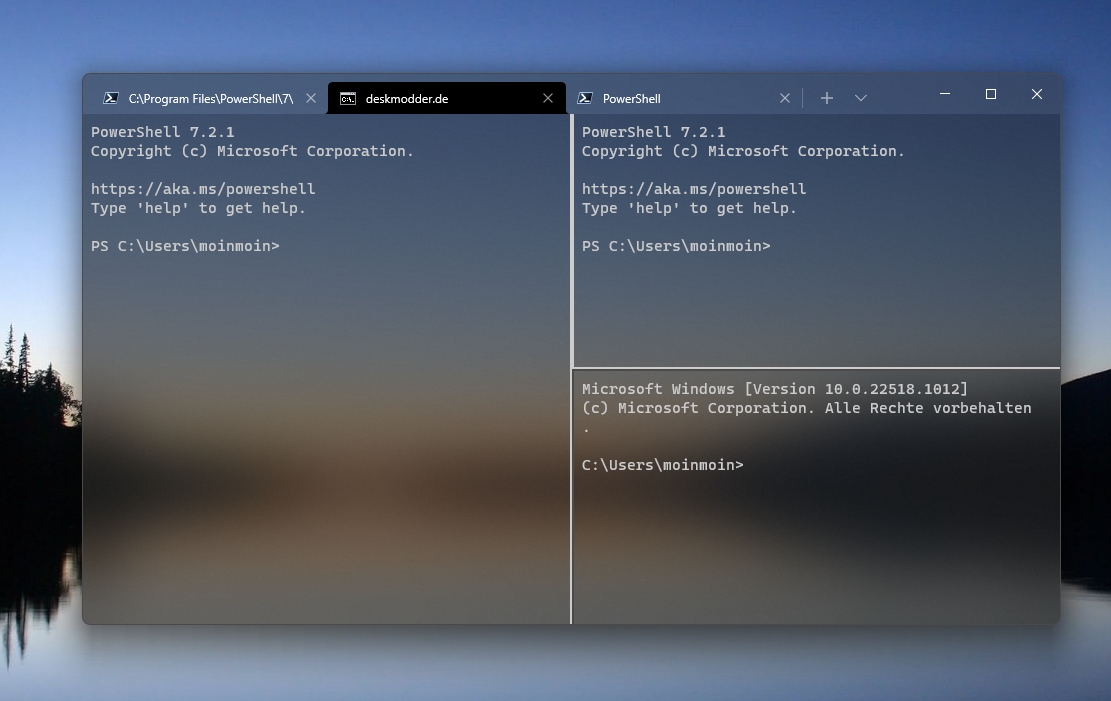Select the deskmodder.de tab
Viewport: 1111px width, 701px height.
tap(446, 99)
